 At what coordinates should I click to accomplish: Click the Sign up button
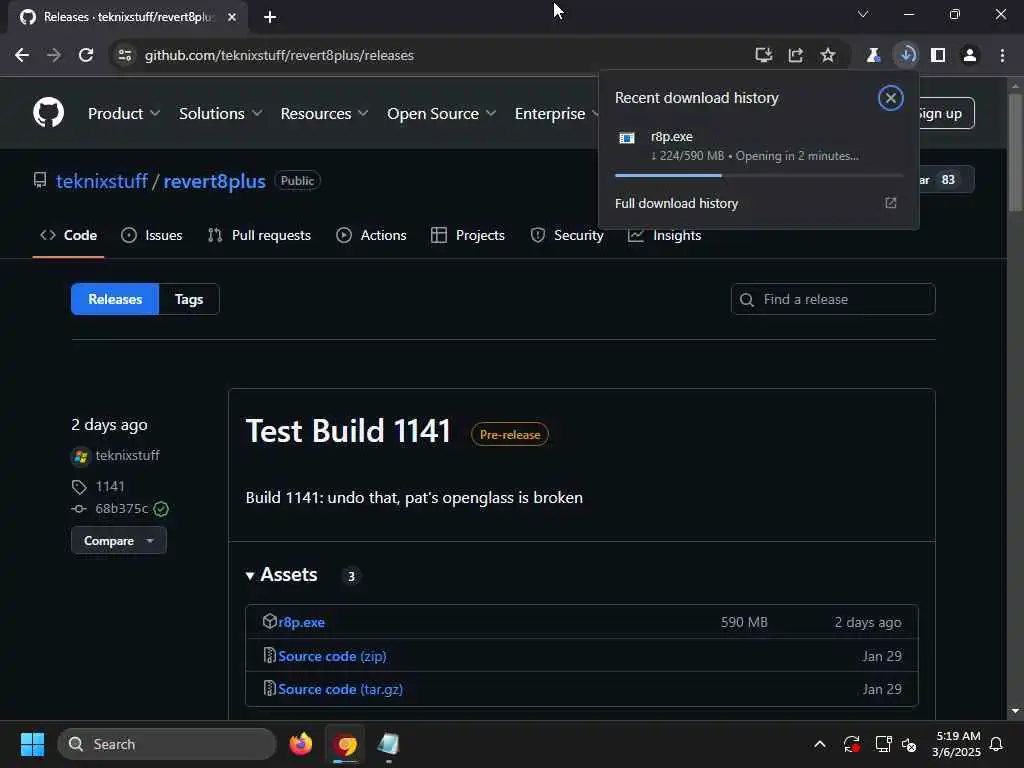click(x=945, y=114)
